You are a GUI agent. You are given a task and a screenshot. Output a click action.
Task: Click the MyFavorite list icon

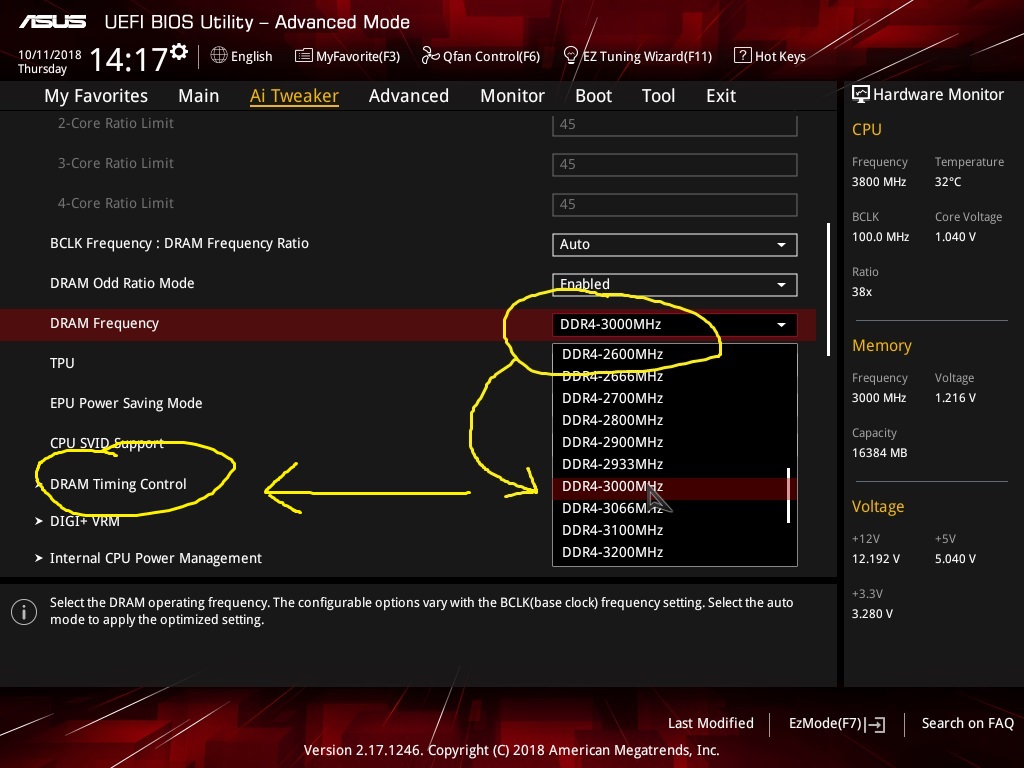(x=304, y=56)
